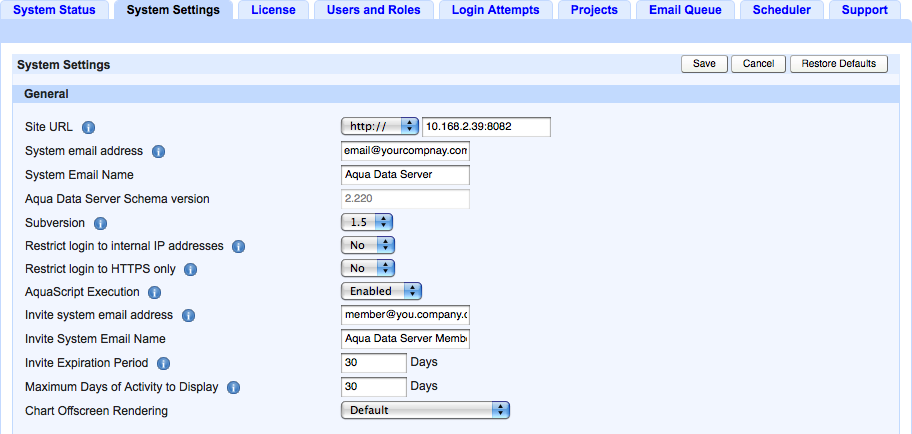Click info icon next to Subversion

[101, 223]
